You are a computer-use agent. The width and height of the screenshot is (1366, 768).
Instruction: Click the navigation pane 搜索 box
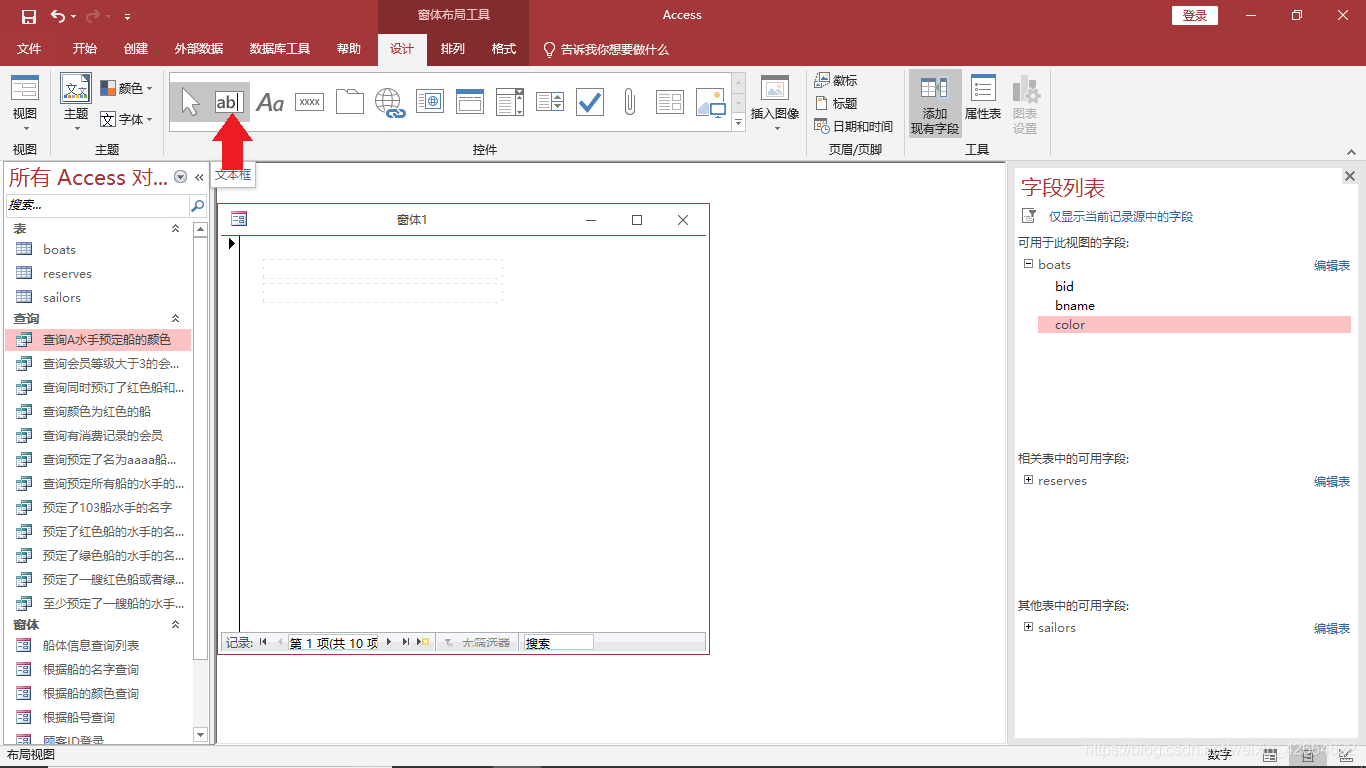(98, 205)
